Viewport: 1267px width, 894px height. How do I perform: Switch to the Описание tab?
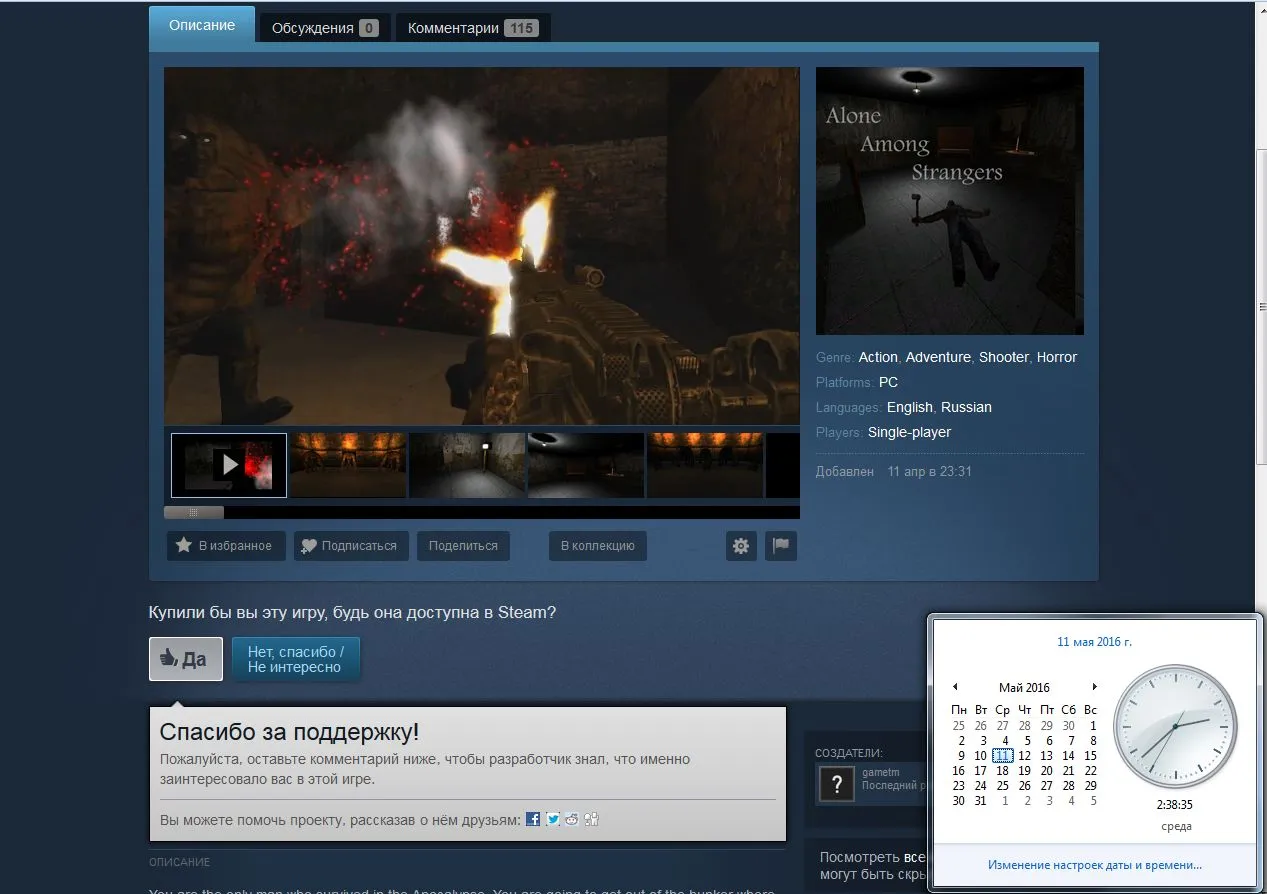[202, 25]
